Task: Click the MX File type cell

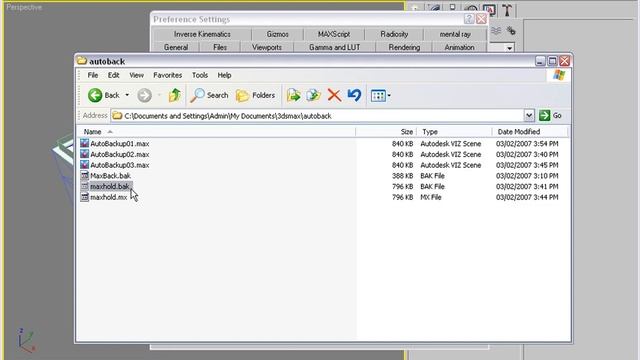Action: (431, 197)
